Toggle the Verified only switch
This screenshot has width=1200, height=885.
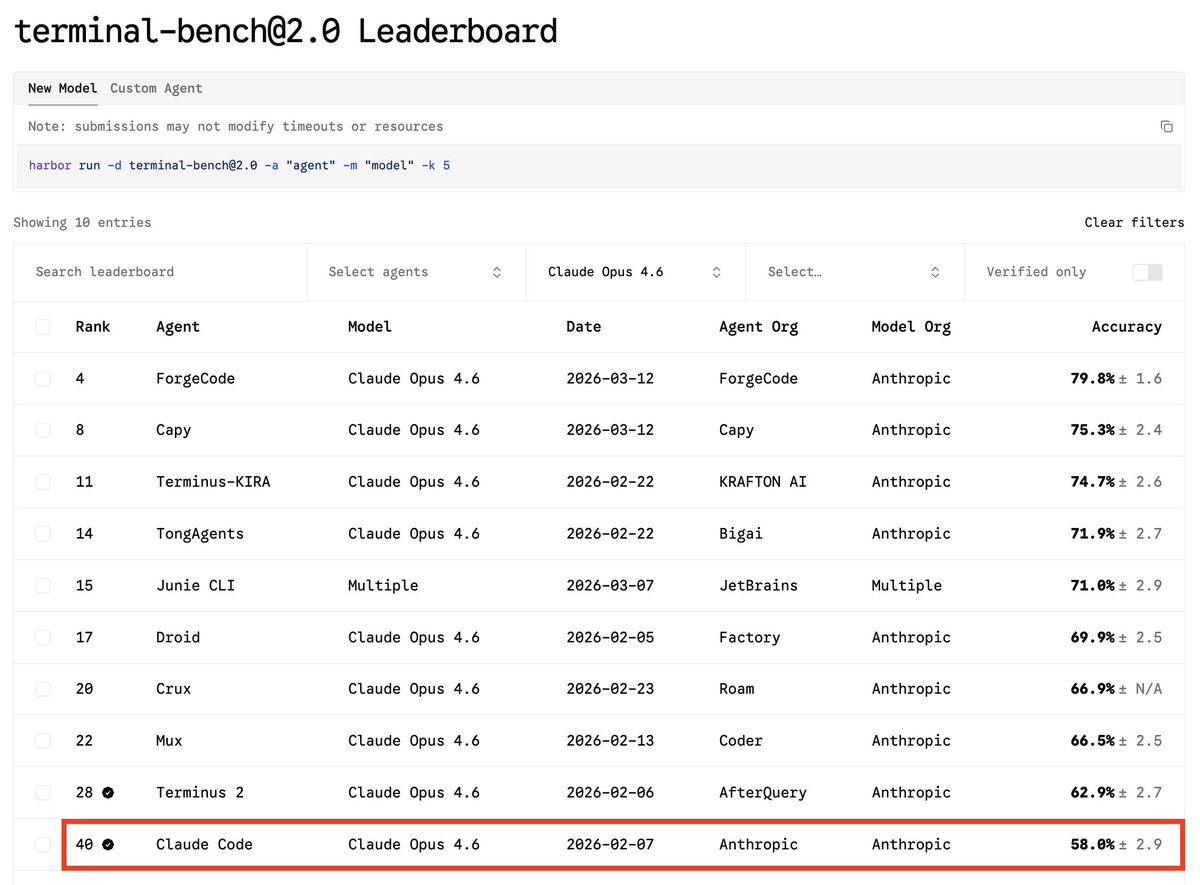(x=1147, y=272)
